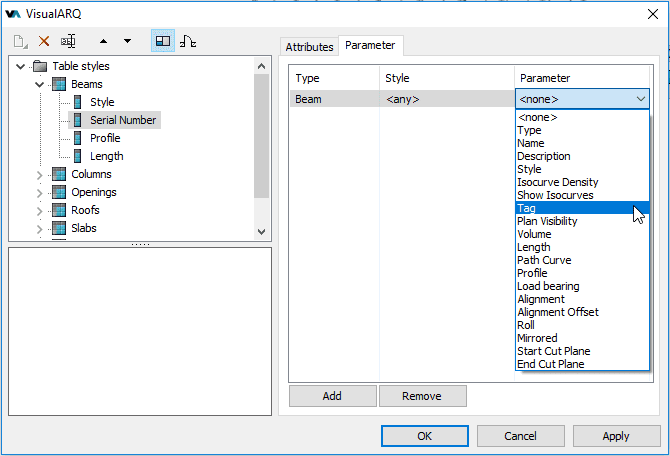Click the Profile column icon
The image size is (670, 456).
[77, 138]
